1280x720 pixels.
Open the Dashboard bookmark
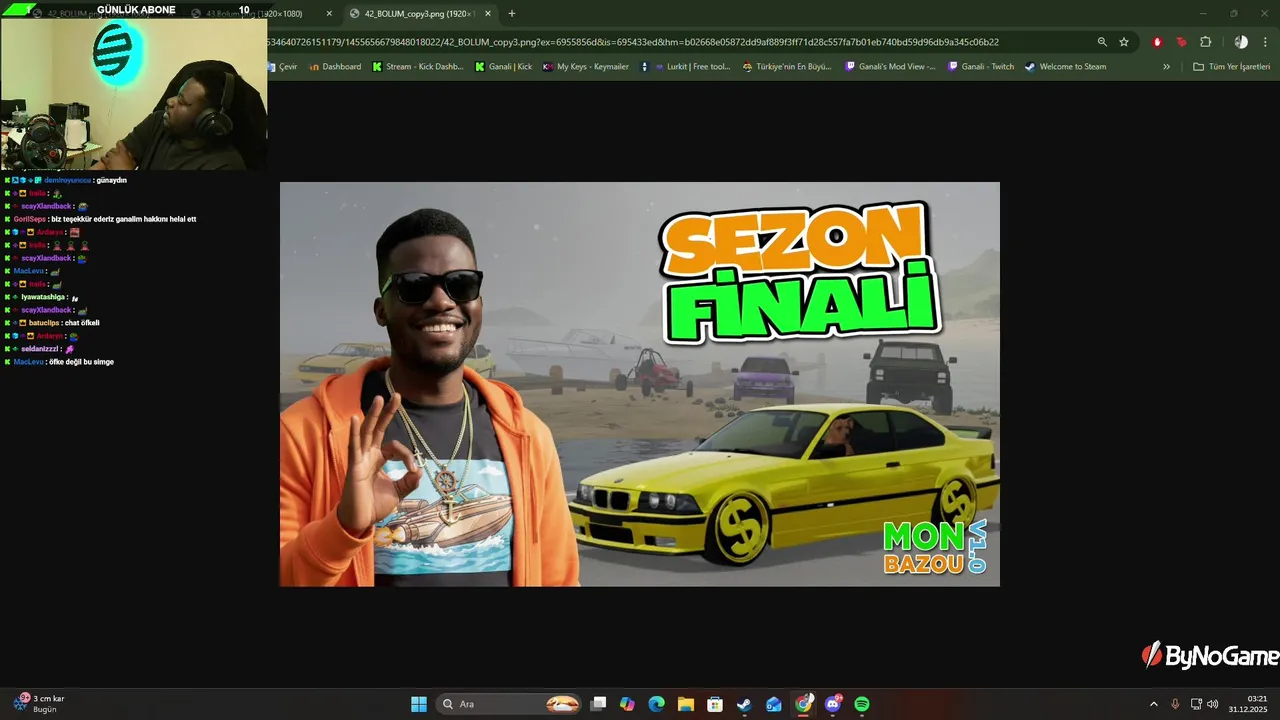pyautogui.click(x=335, y=67)
